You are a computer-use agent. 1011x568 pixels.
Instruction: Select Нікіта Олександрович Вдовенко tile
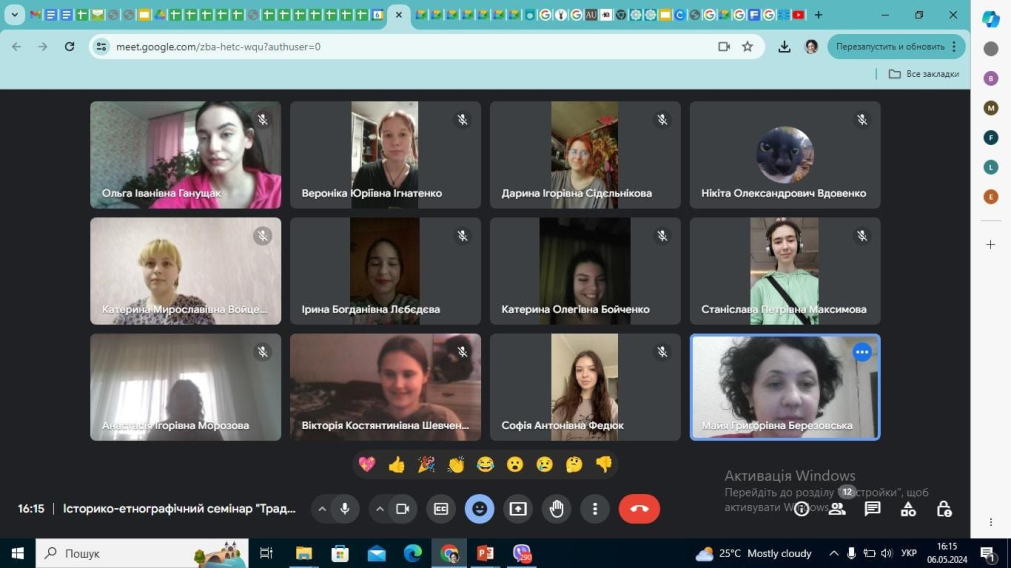point(785,155)
